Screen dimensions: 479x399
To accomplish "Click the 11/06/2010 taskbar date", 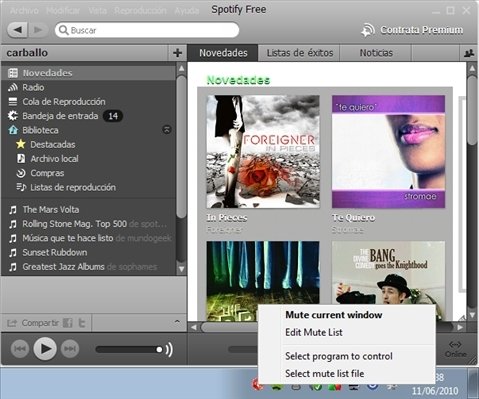I will pos(435,390).
